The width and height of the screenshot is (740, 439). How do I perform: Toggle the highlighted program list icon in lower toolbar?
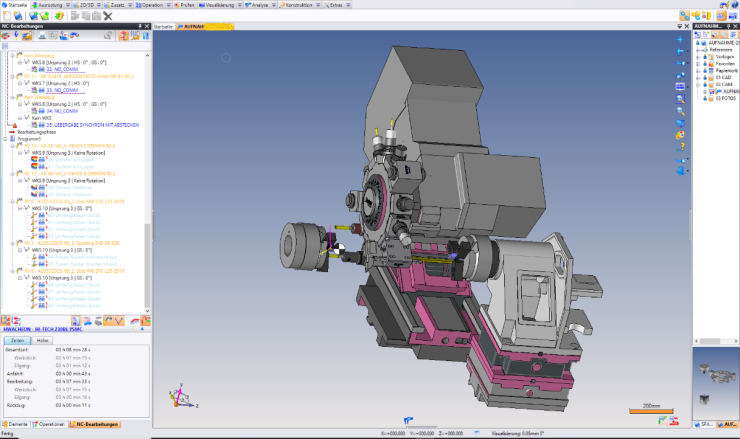pos(76,321)
